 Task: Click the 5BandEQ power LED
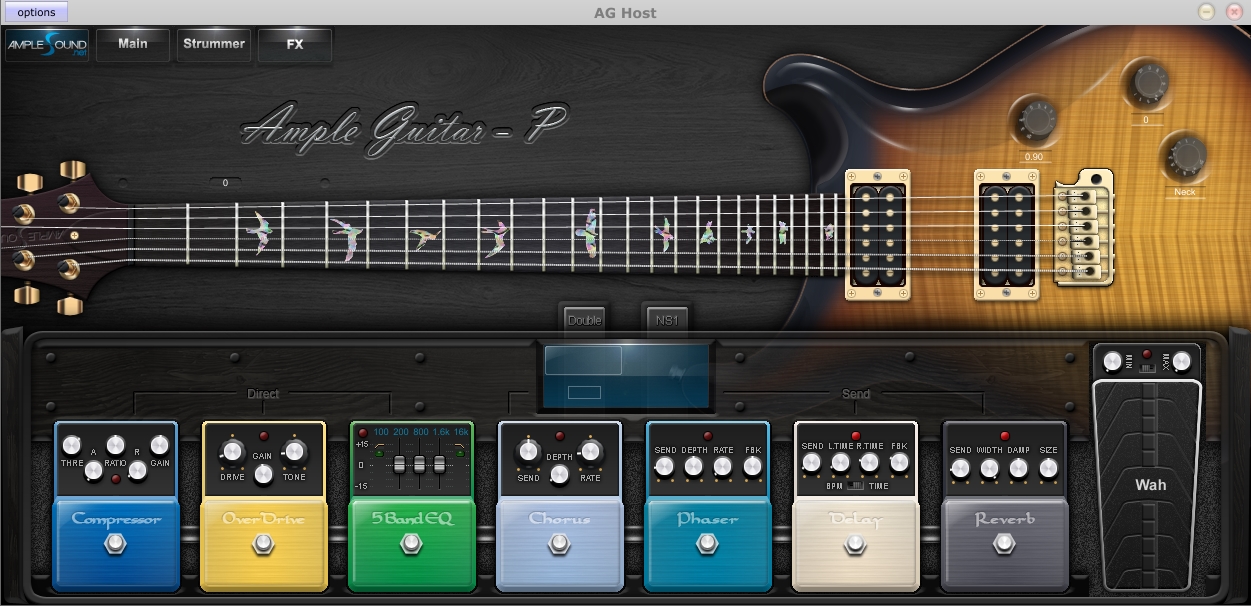click(363, 432)
